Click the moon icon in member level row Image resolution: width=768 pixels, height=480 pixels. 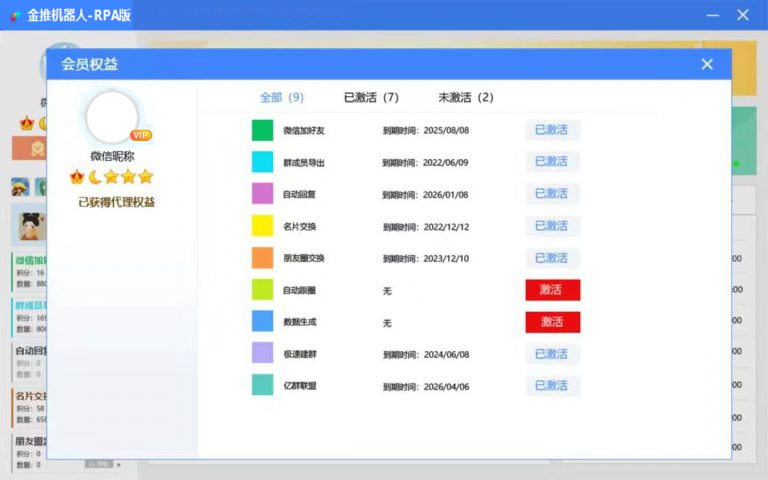pos(95,177)
